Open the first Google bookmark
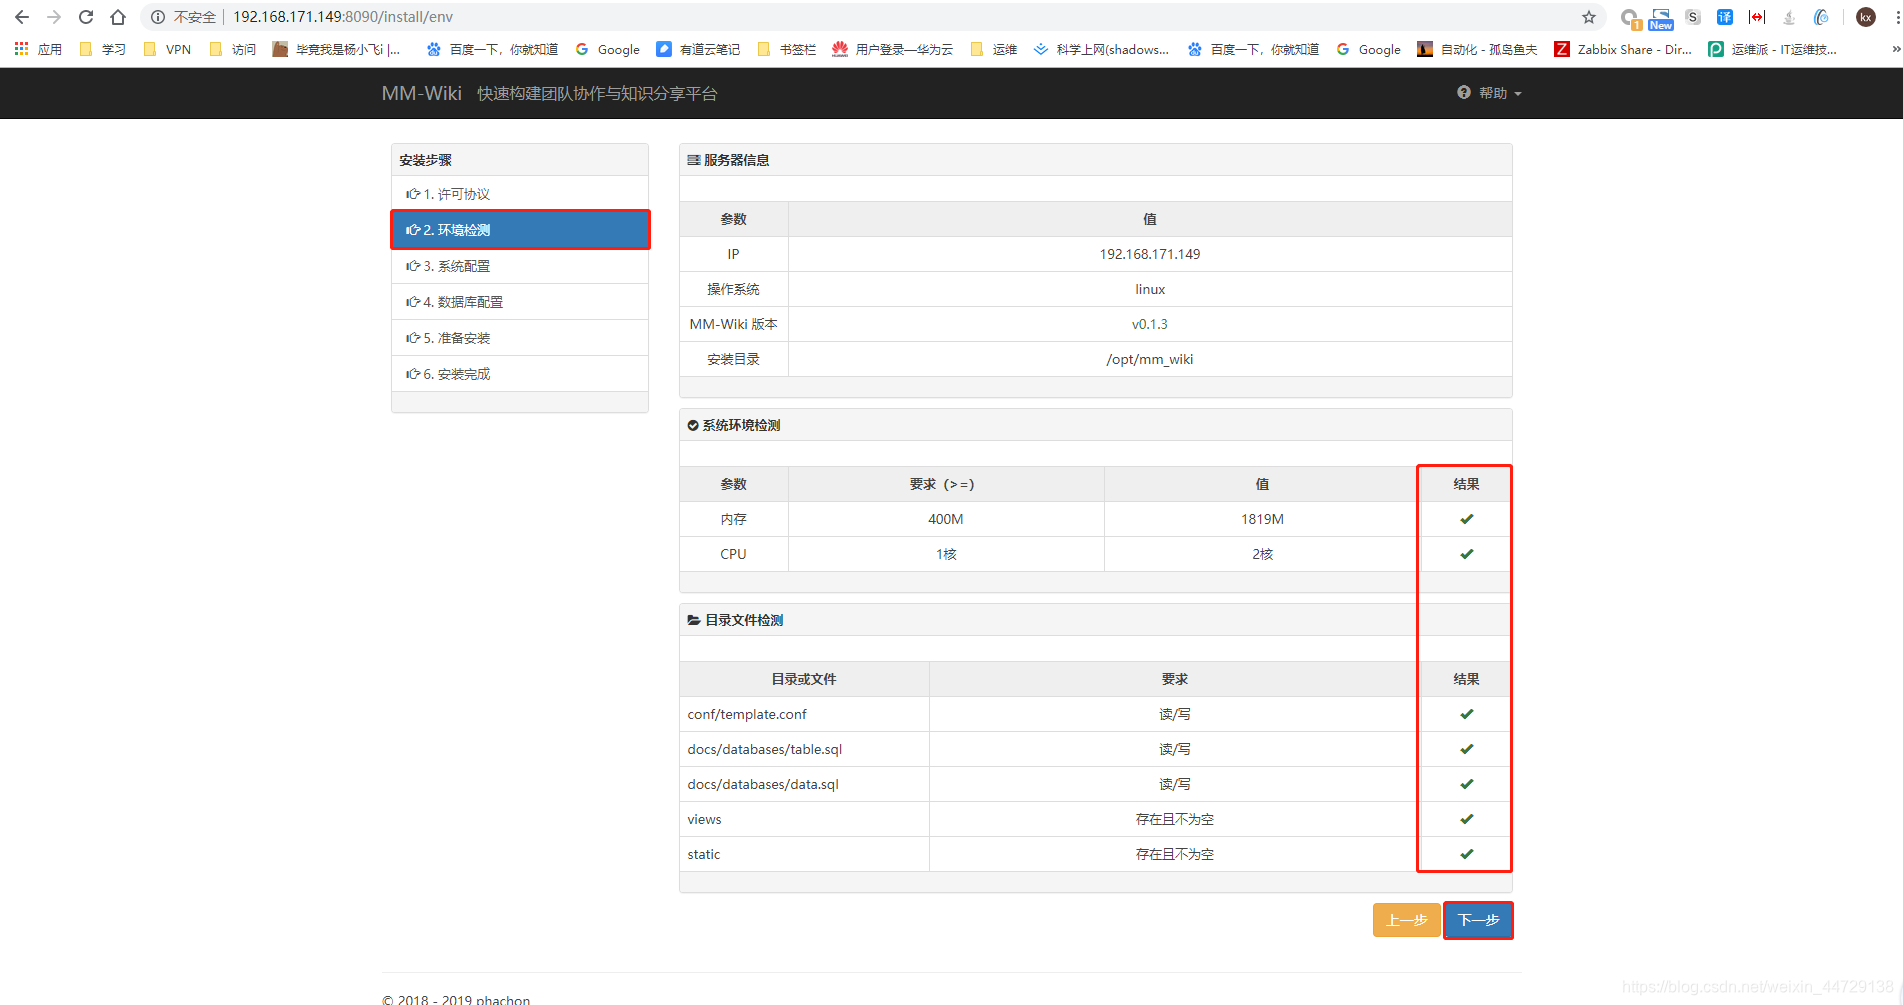 [x=608, y=49]
